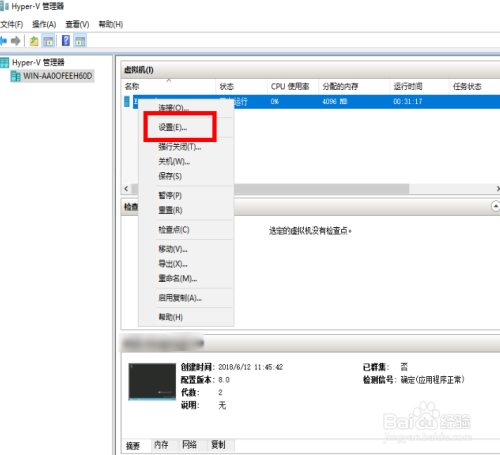Sort by 运行时间 column header

(x=419, y=87)
